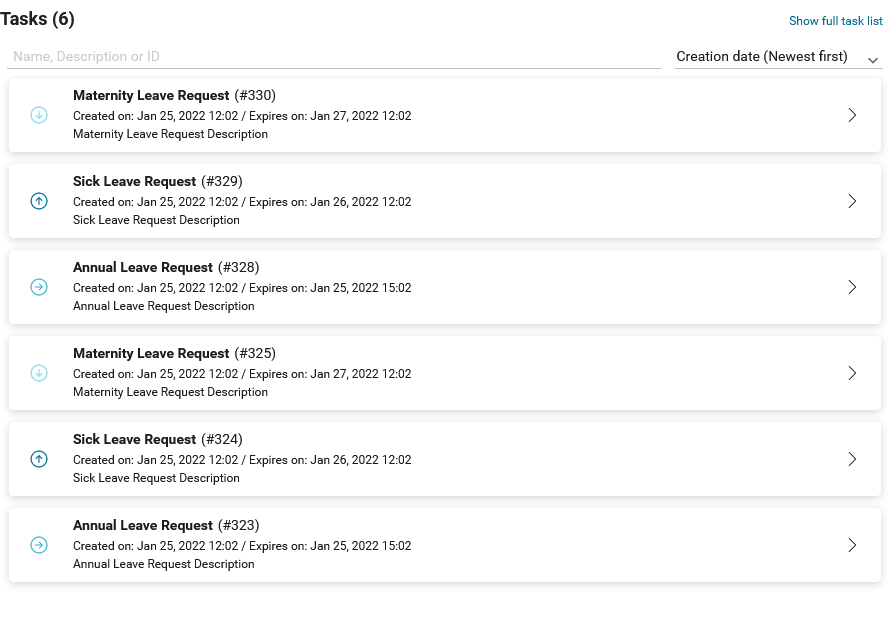Open the Creation date sort dropdown
Screen dimensions: 890x639
coord(778,57)
